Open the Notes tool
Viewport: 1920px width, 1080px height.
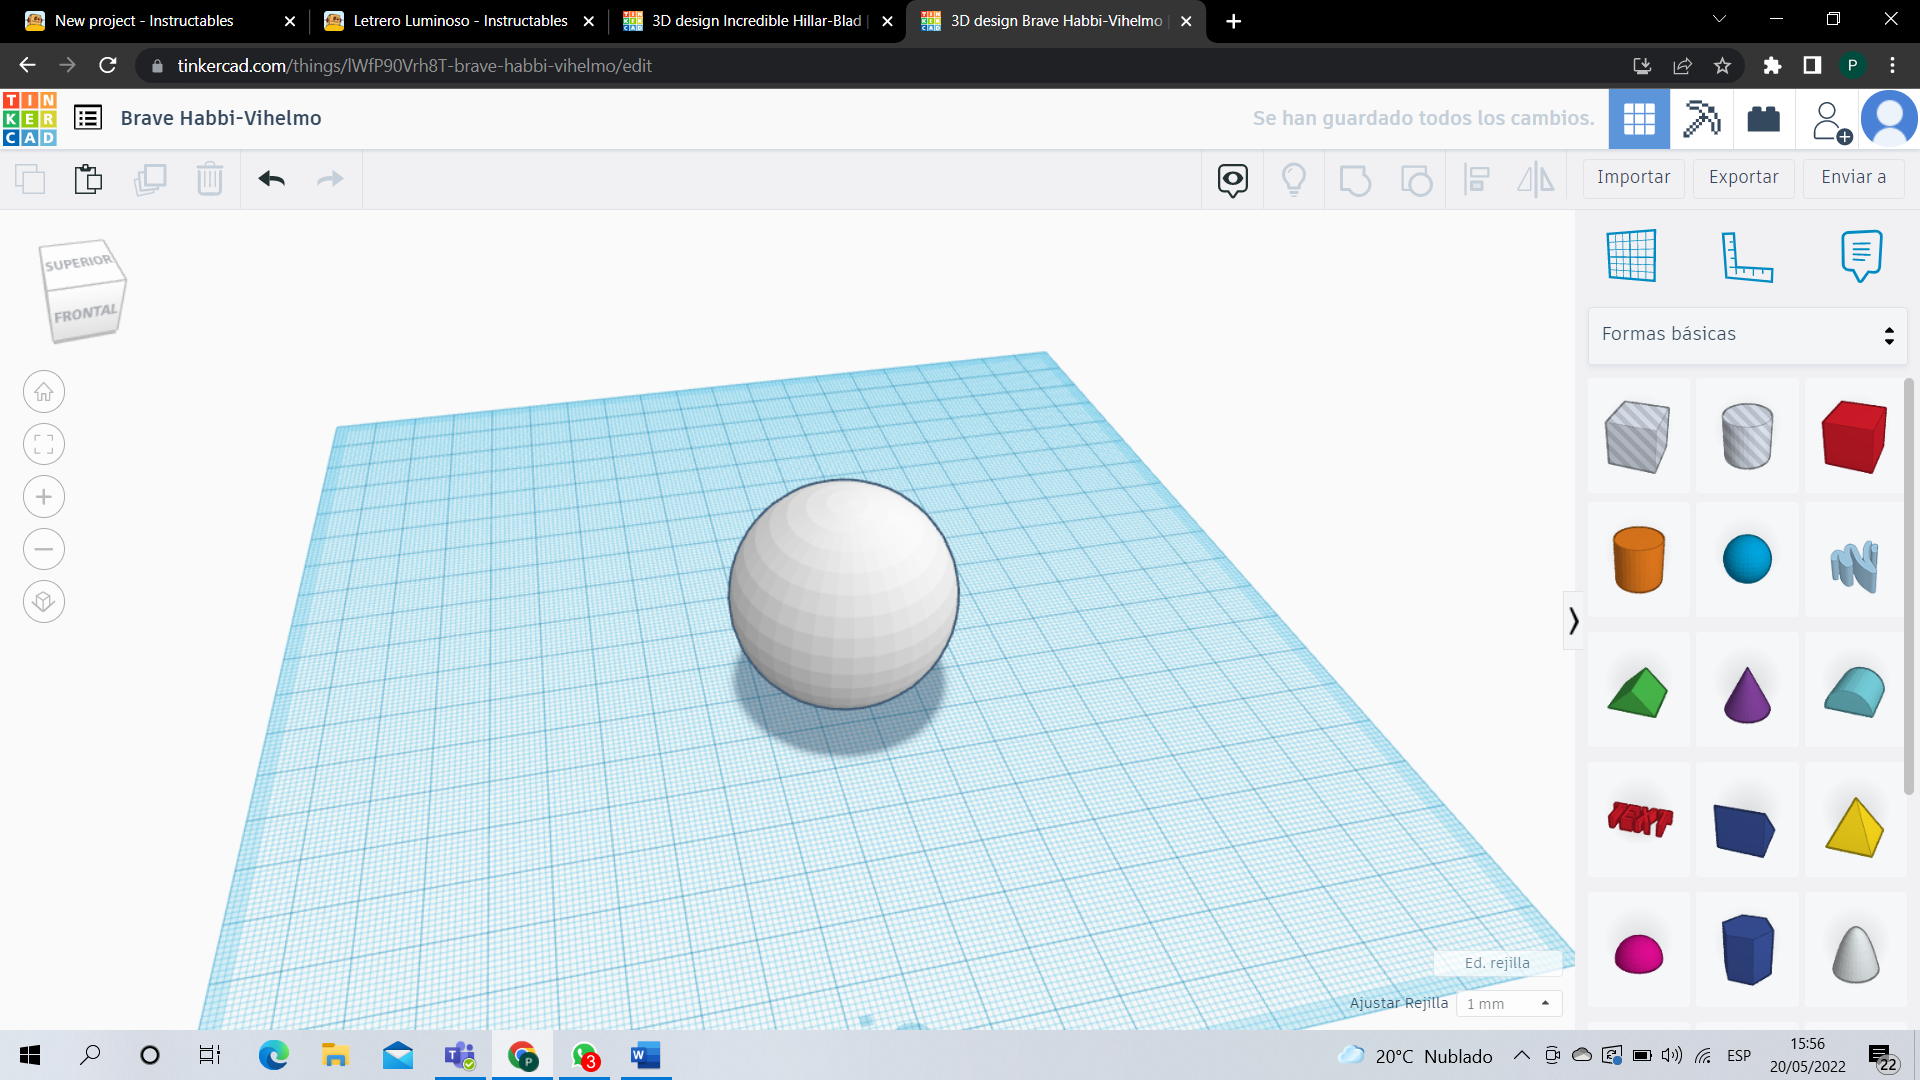[1861, 256]
